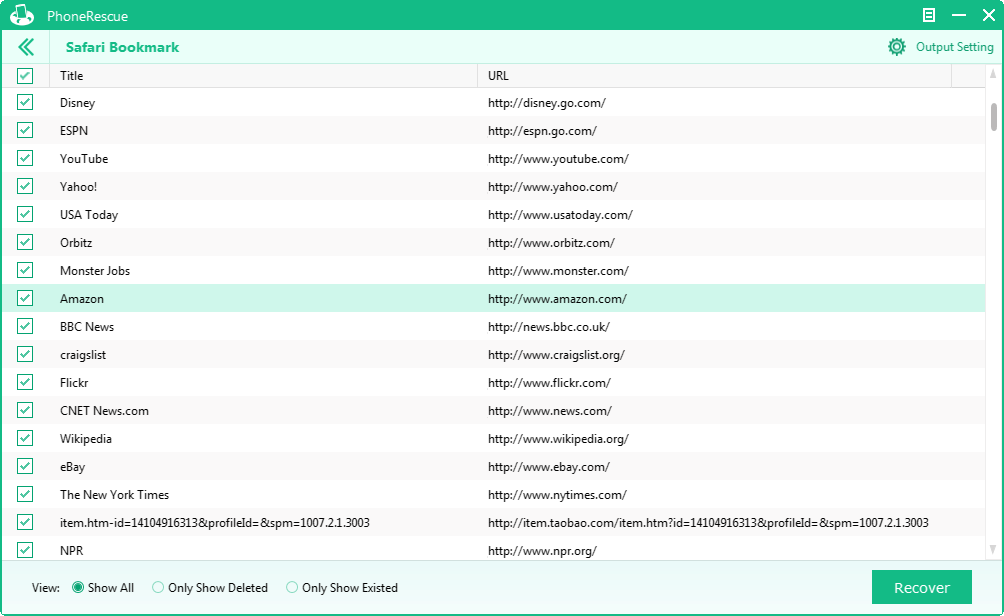The width and height of the screenshot is (1004, 616).
Task: Click the http://www.craigslist.org/ URL cell
Action: [556, 355]
